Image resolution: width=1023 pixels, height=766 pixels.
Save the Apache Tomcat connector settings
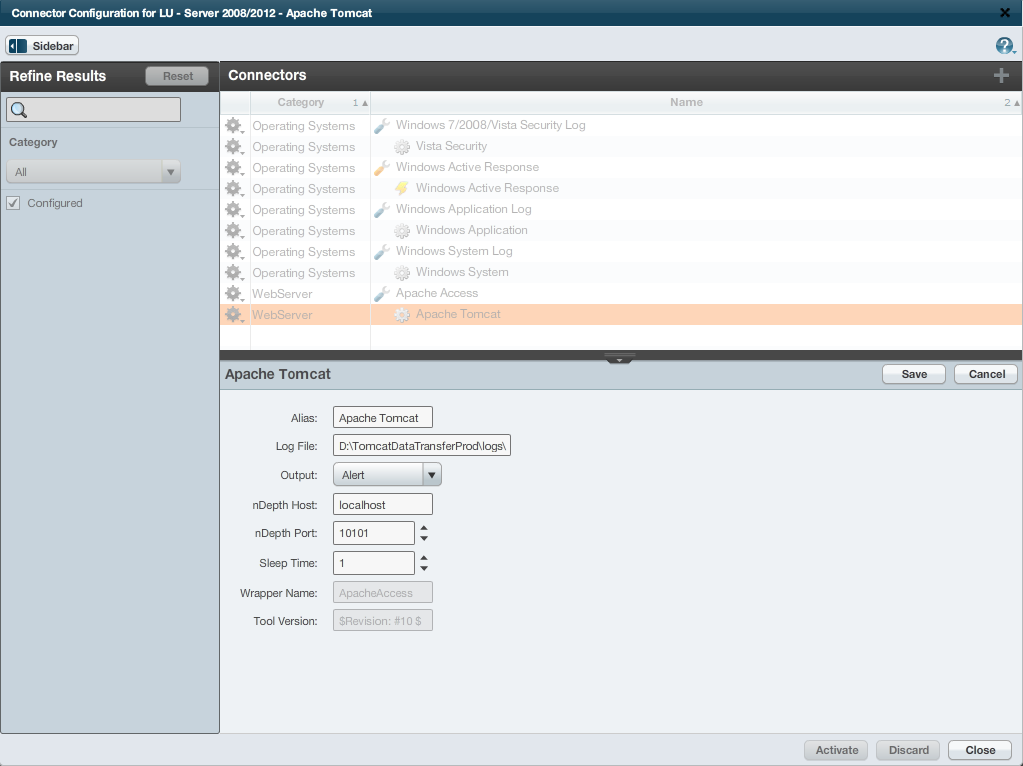pos(913,374)
